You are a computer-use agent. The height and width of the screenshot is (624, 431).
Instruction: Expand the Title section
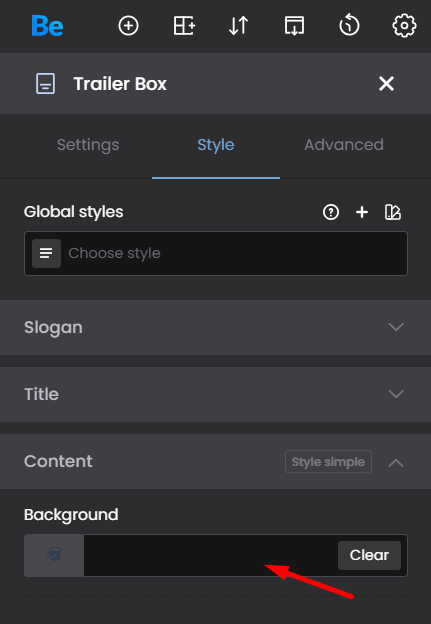tap(215, 394)
